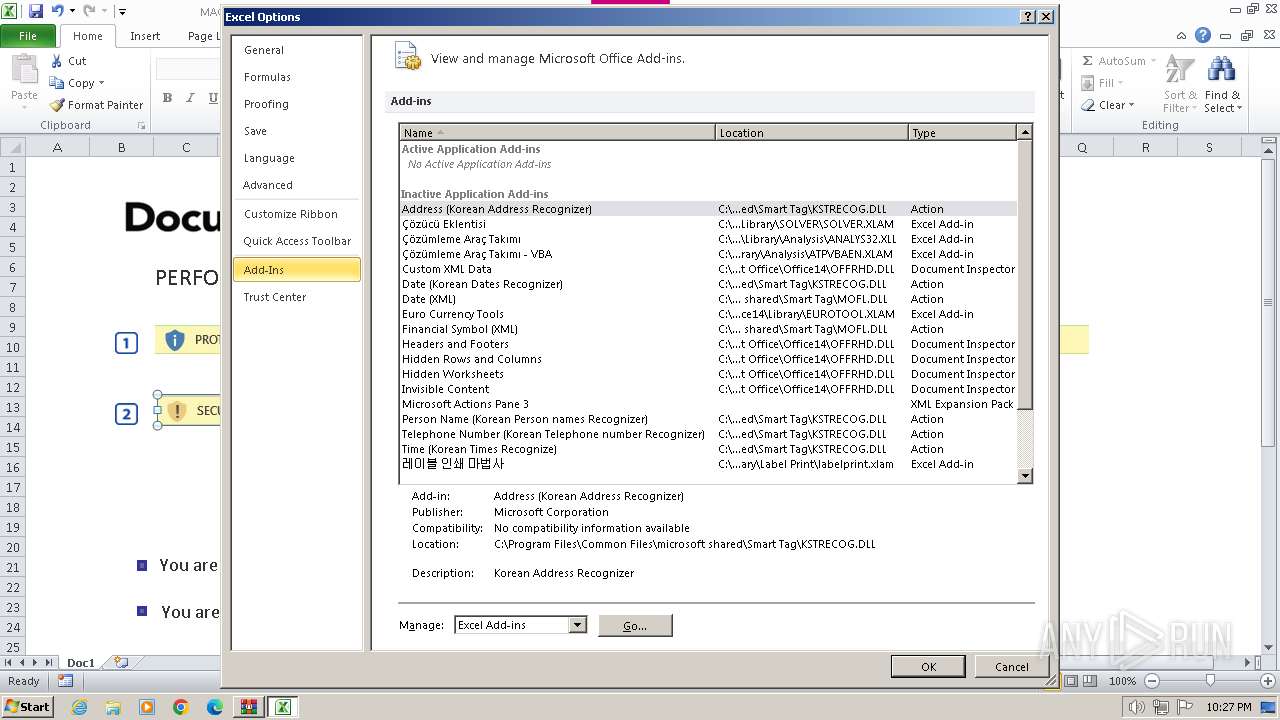Click the Excel Help question mark icon
Image resolution: width=1280 pixels, height=720 pixels.
pos(1203,35)
